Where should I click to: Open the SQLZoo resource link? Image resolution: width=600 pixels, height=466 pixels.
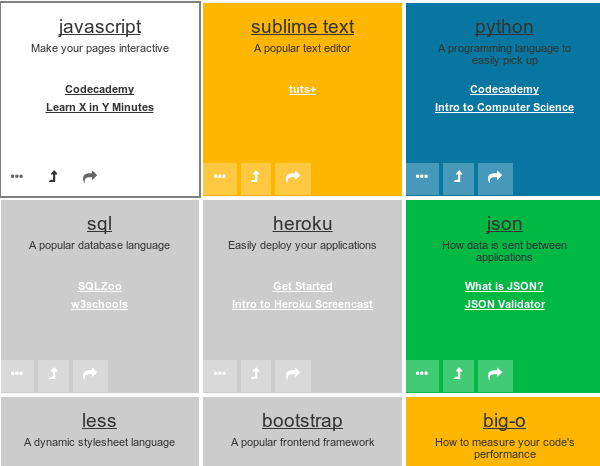pyautogui.click(x=100, y=286)
